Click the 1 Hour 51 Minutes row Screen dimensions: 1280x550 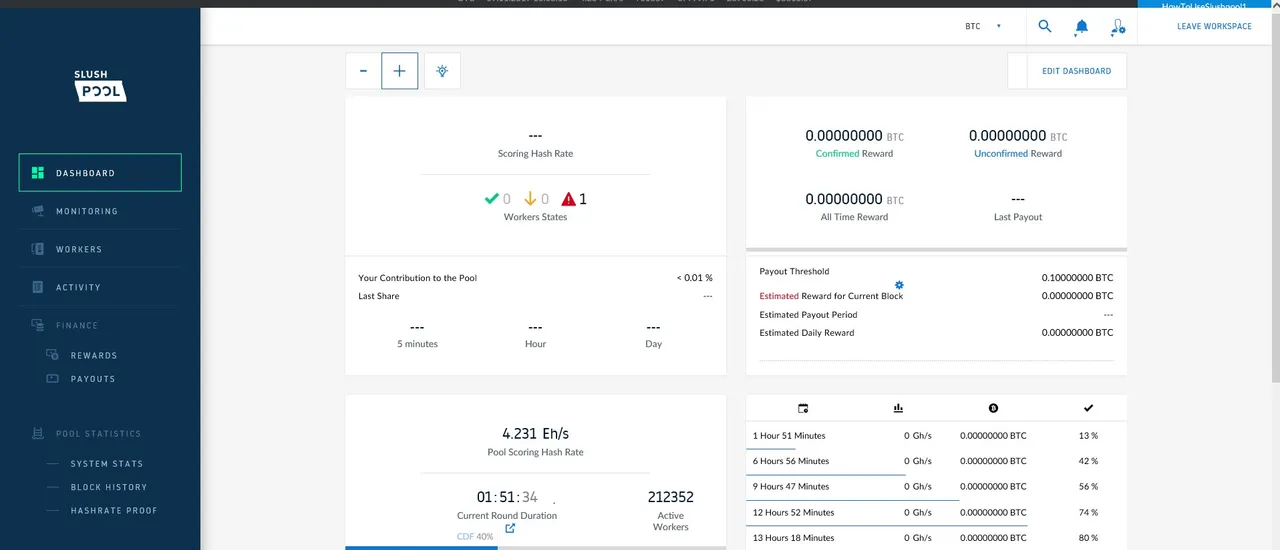point(936,436)
